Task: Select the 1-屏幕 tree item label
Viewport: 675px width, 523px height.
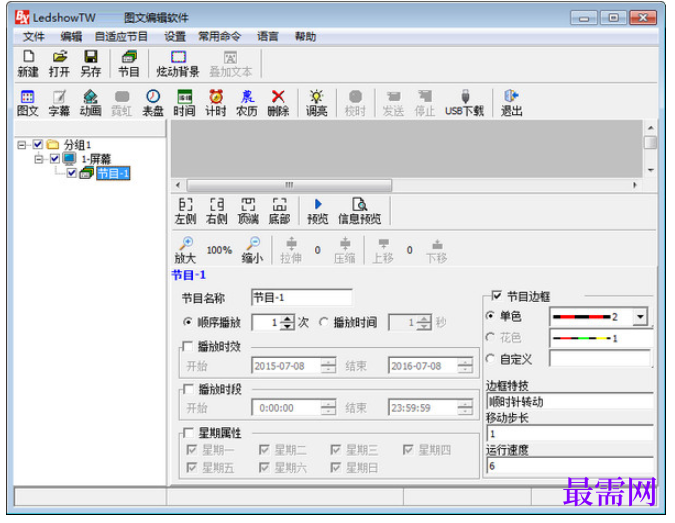Action: [x=96, y=159]
